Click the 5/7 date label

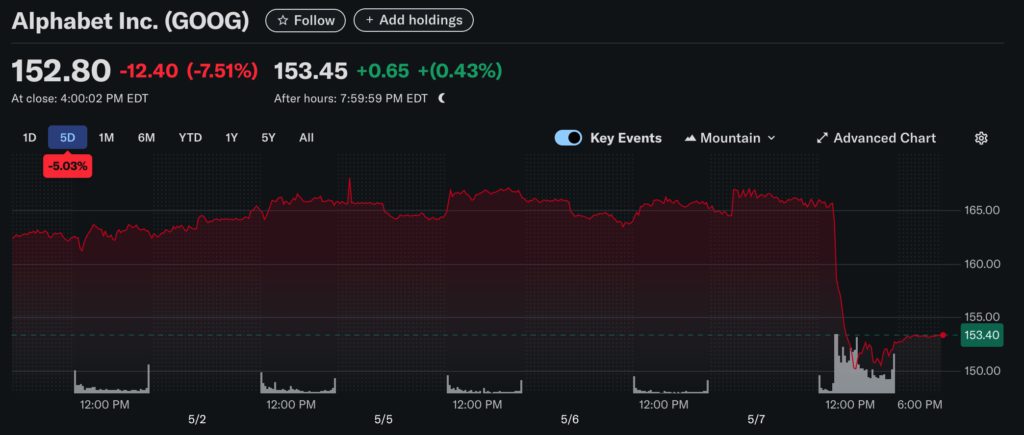pos(756,419)
